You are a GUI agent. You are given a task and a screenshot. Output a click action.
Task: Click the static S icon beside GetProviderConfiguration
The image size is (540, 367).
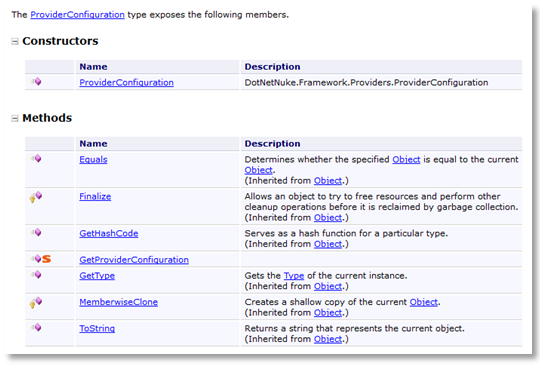46,259
